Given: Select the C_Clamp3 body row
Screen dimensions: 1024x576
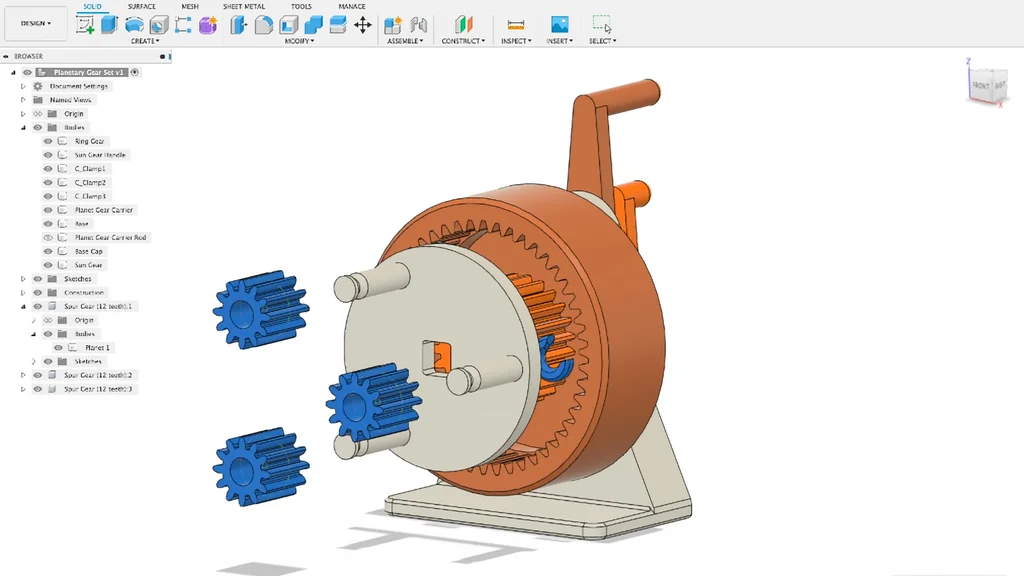Looking at the screenshot, I should 90,196.
